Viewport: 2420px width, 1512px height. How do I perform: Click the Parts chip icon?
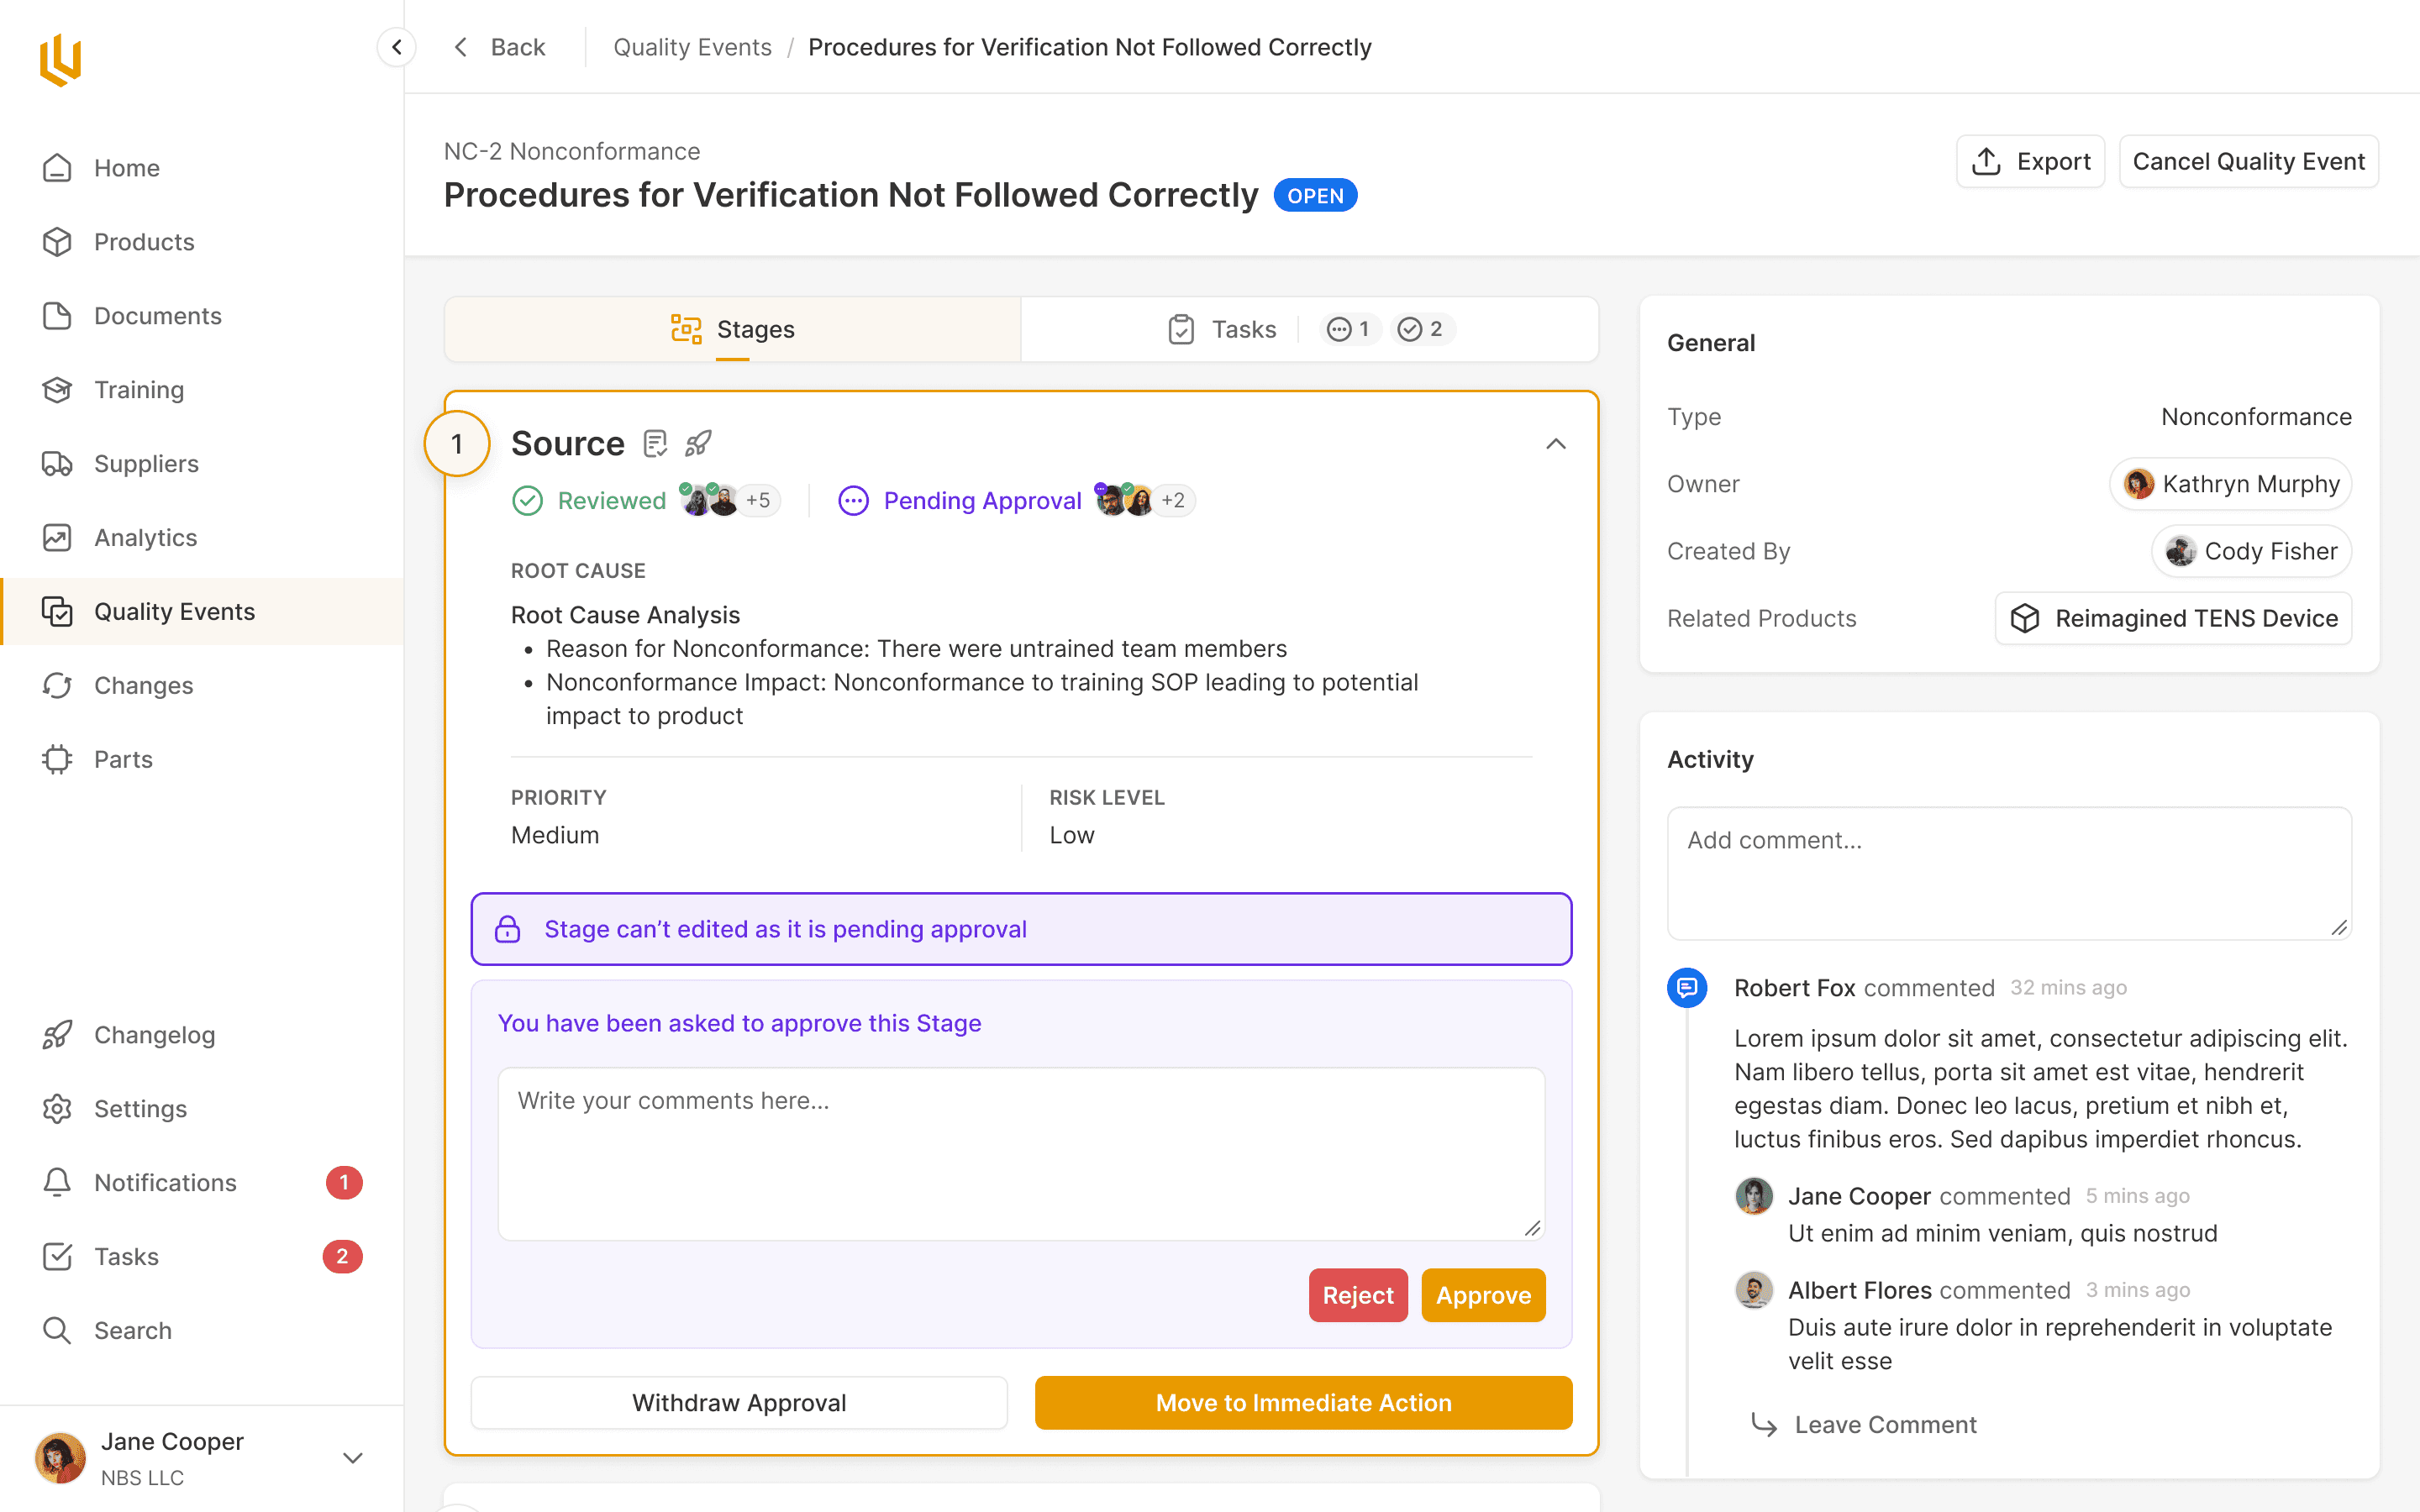pyautogui.click(x=57, y=759)
